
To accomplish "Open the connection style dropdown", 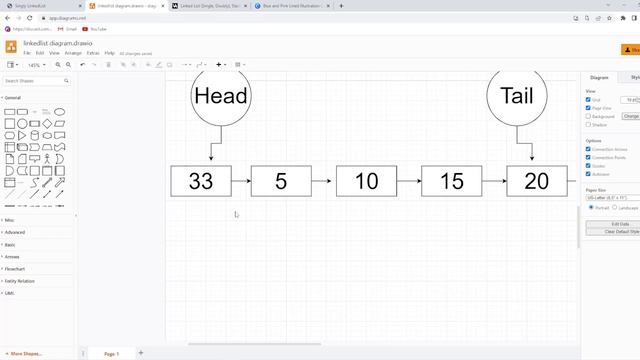I will click(x=186, y=64).
